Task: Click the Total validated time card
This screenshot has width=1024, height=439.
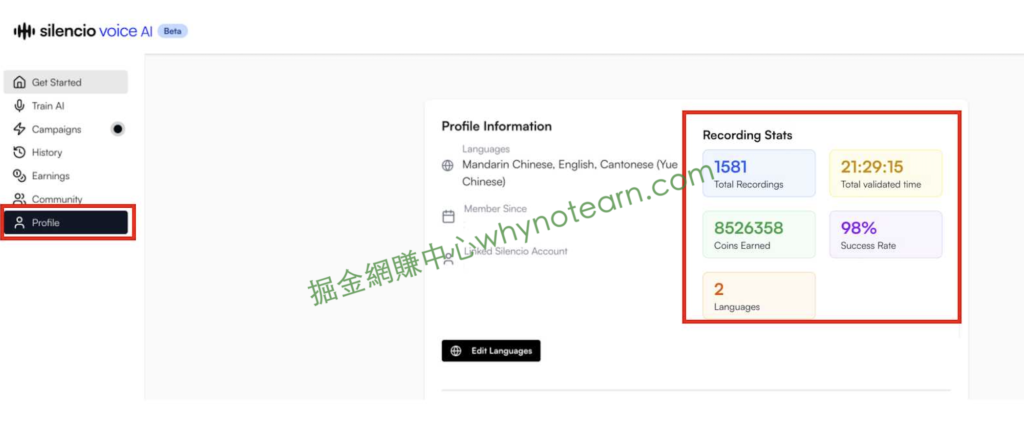Action: (886, 173)
